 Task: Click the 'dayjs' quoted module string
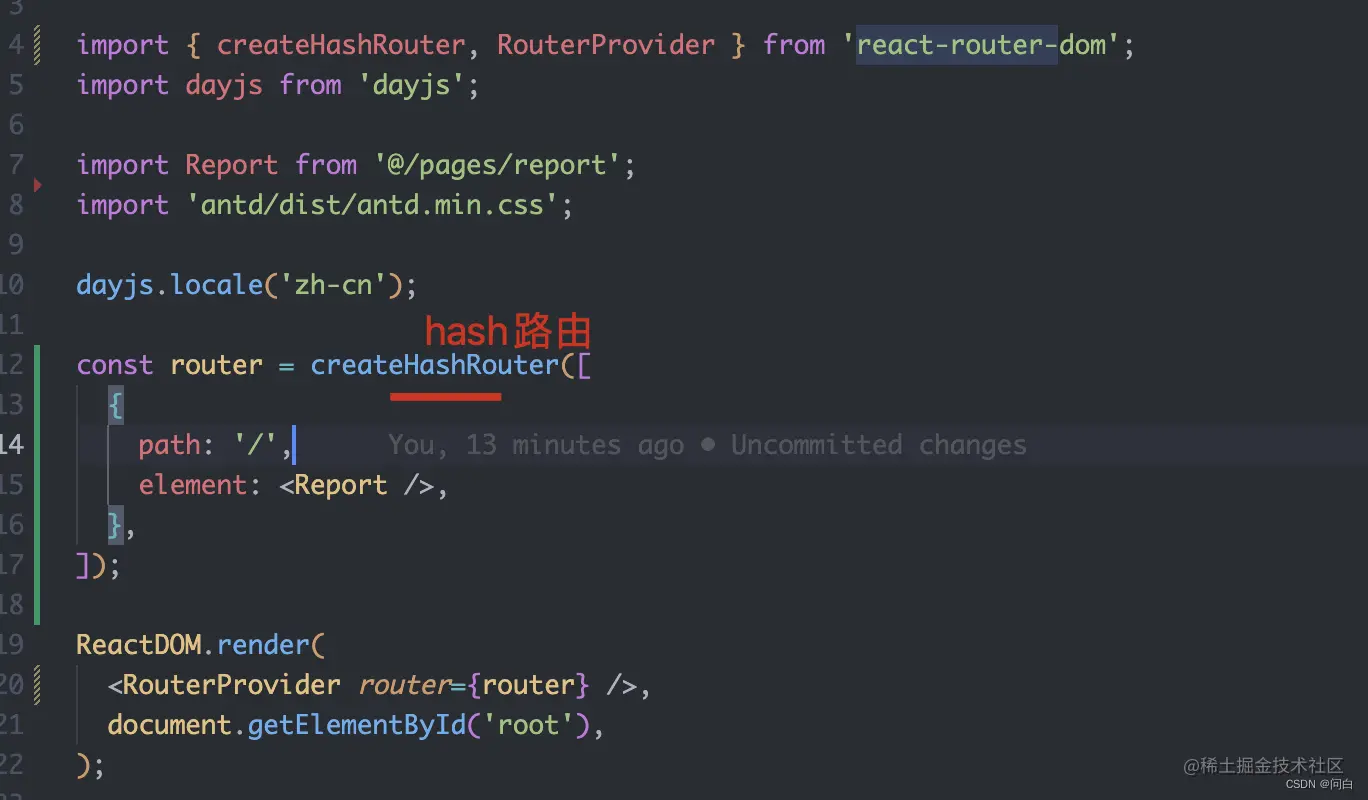pos(411,85)
